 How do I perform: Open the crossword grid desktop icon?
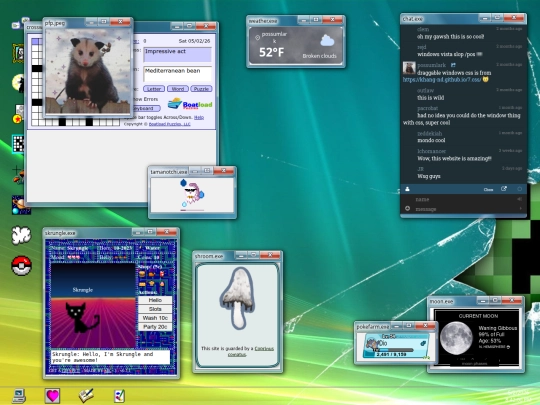pyautogui.click(x=18, y=144)
